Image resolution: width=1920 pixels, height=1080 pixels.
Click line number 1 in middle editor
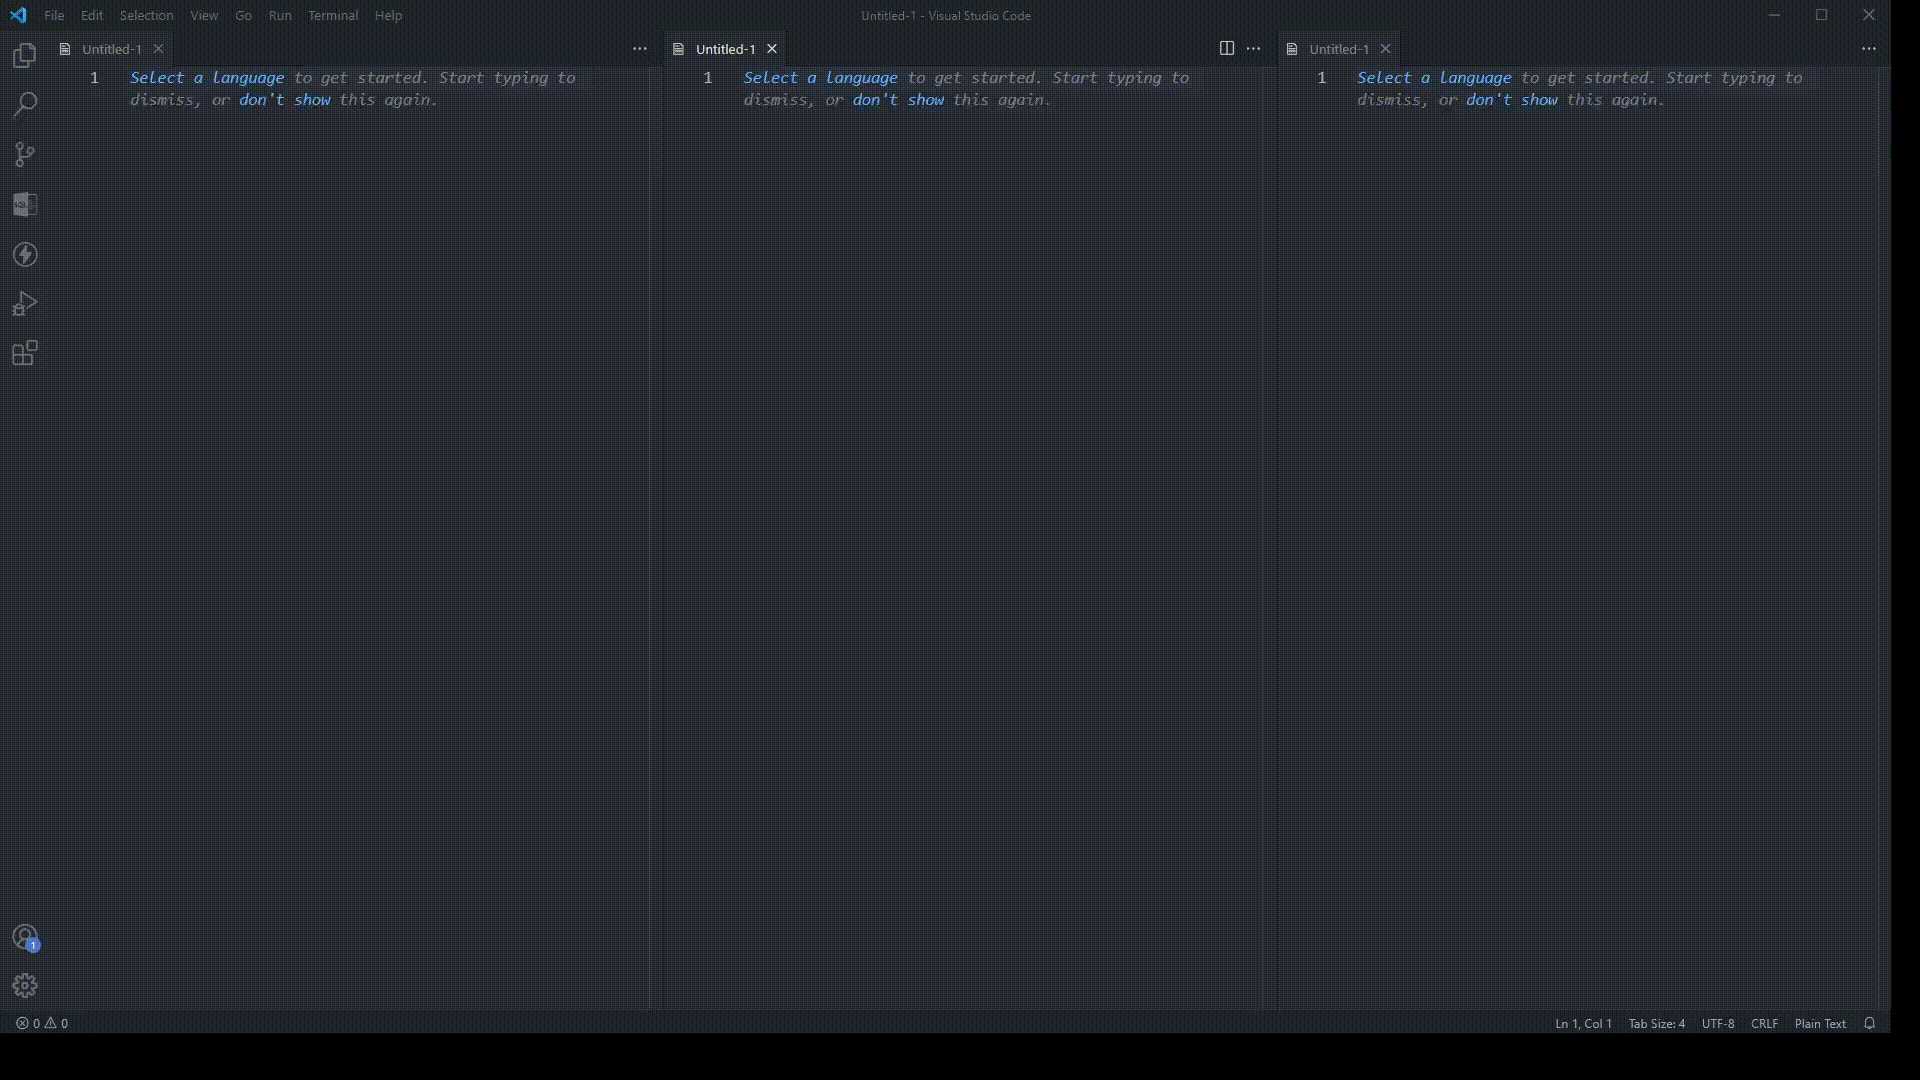(708, 78)
